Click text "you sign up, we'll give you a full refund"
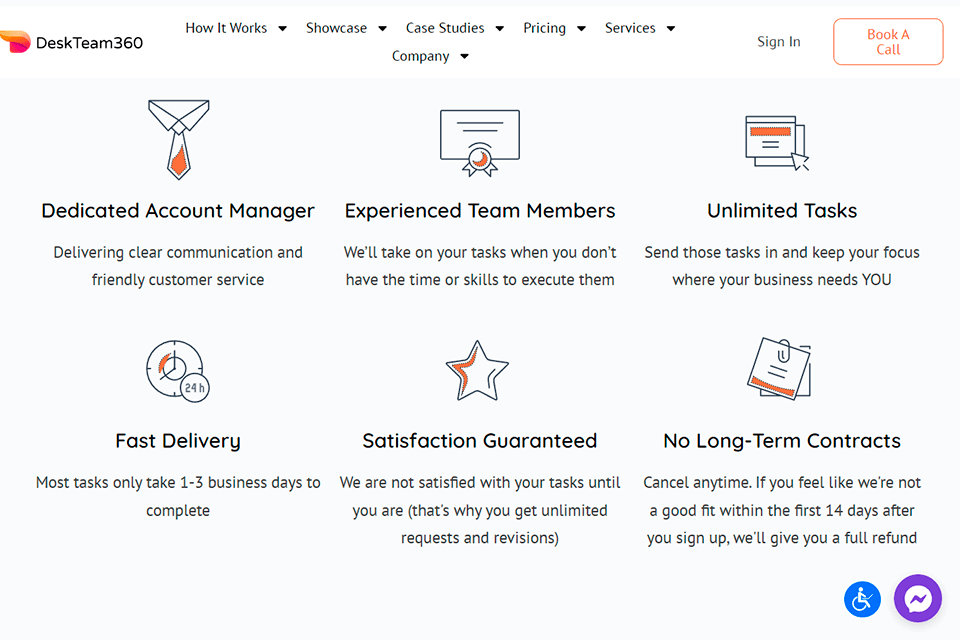960x640 pixels. tap(782, 538)
